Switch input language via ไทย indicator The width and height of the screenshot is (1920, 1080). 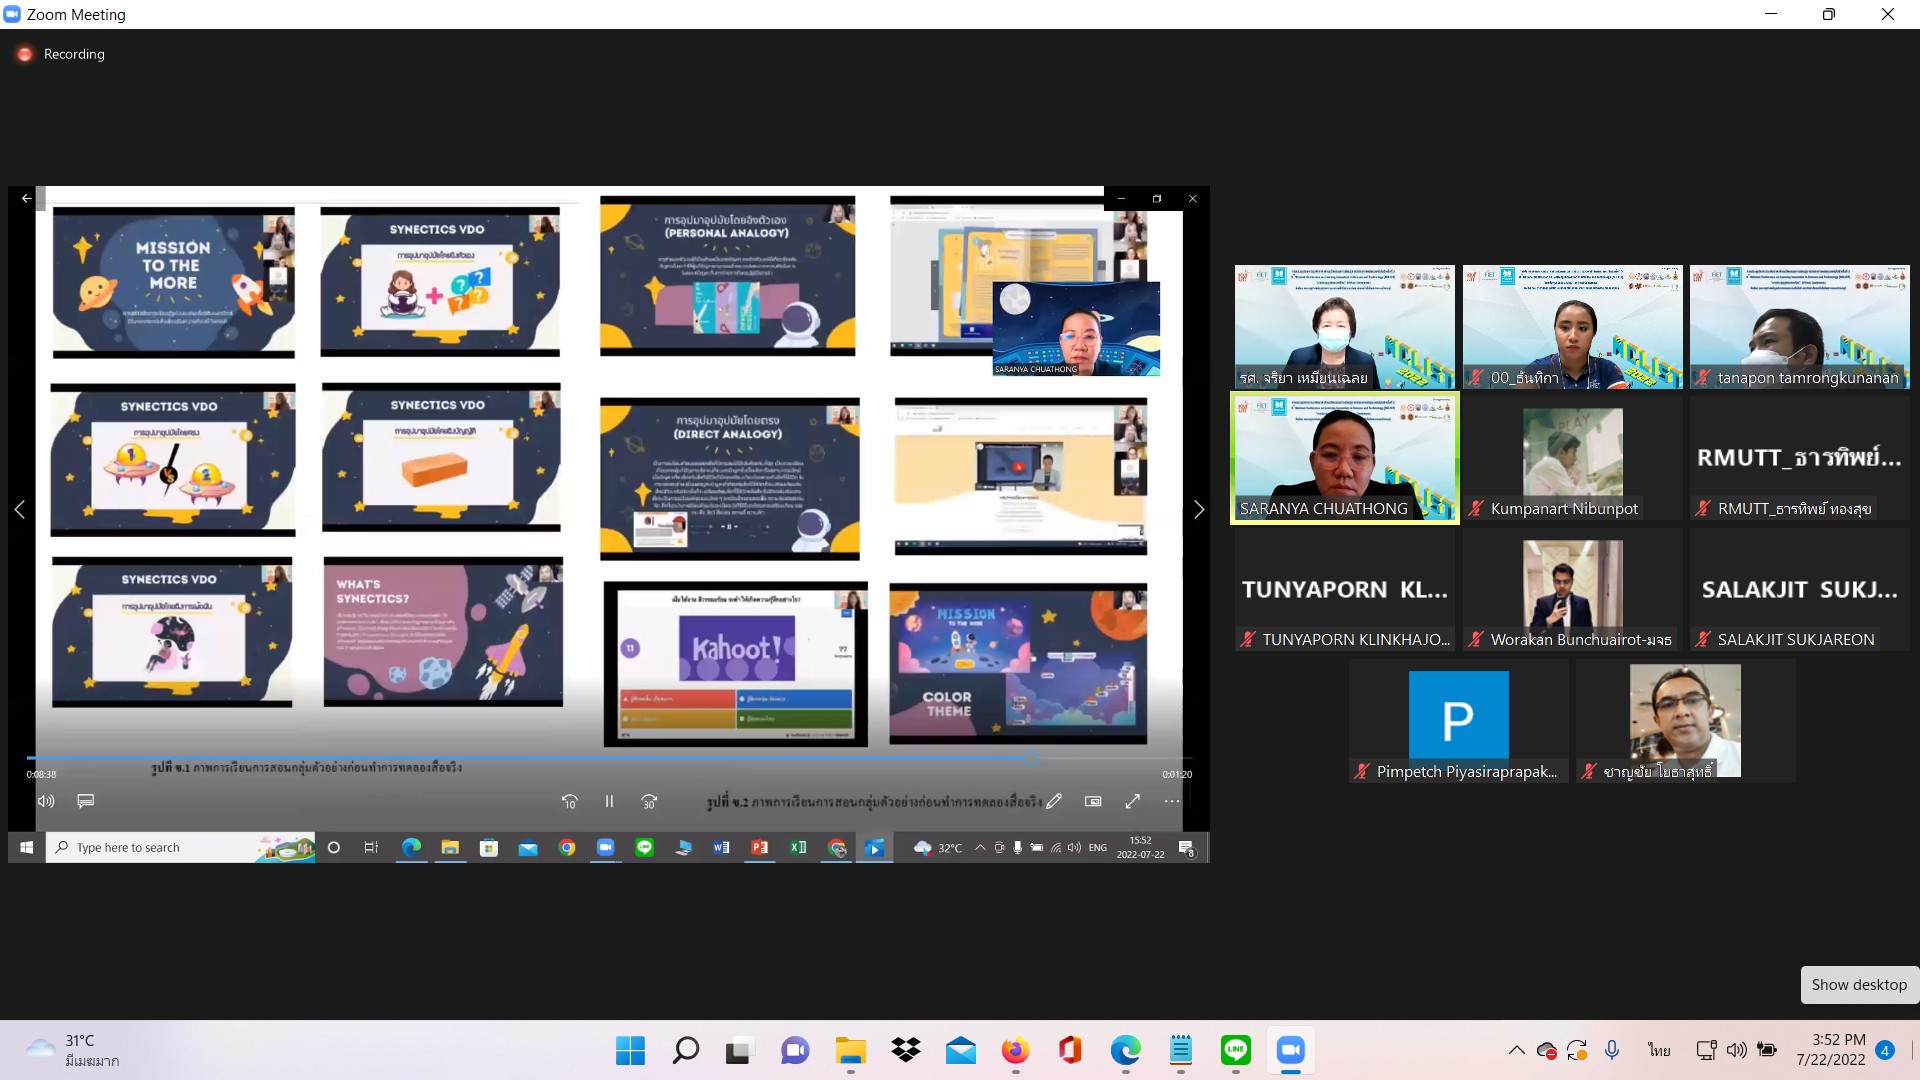1659,1050
